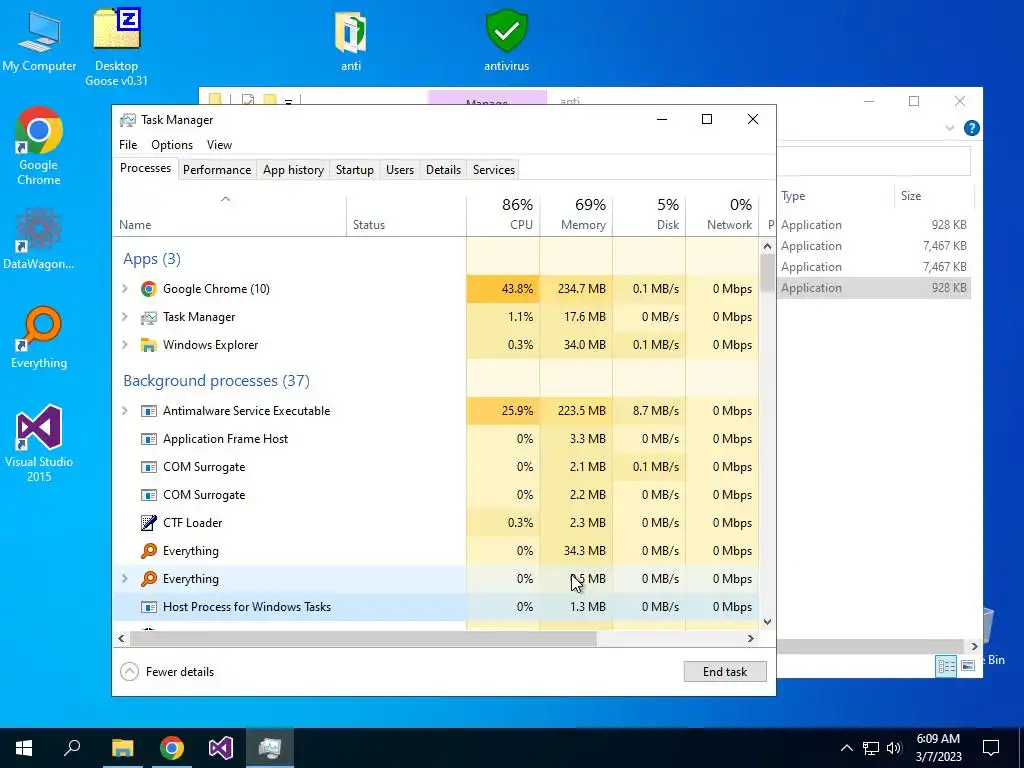This screenshot has height=768, width=1024.
Task: Open Everything search desktop shortcut
Action: coord(39,338)
